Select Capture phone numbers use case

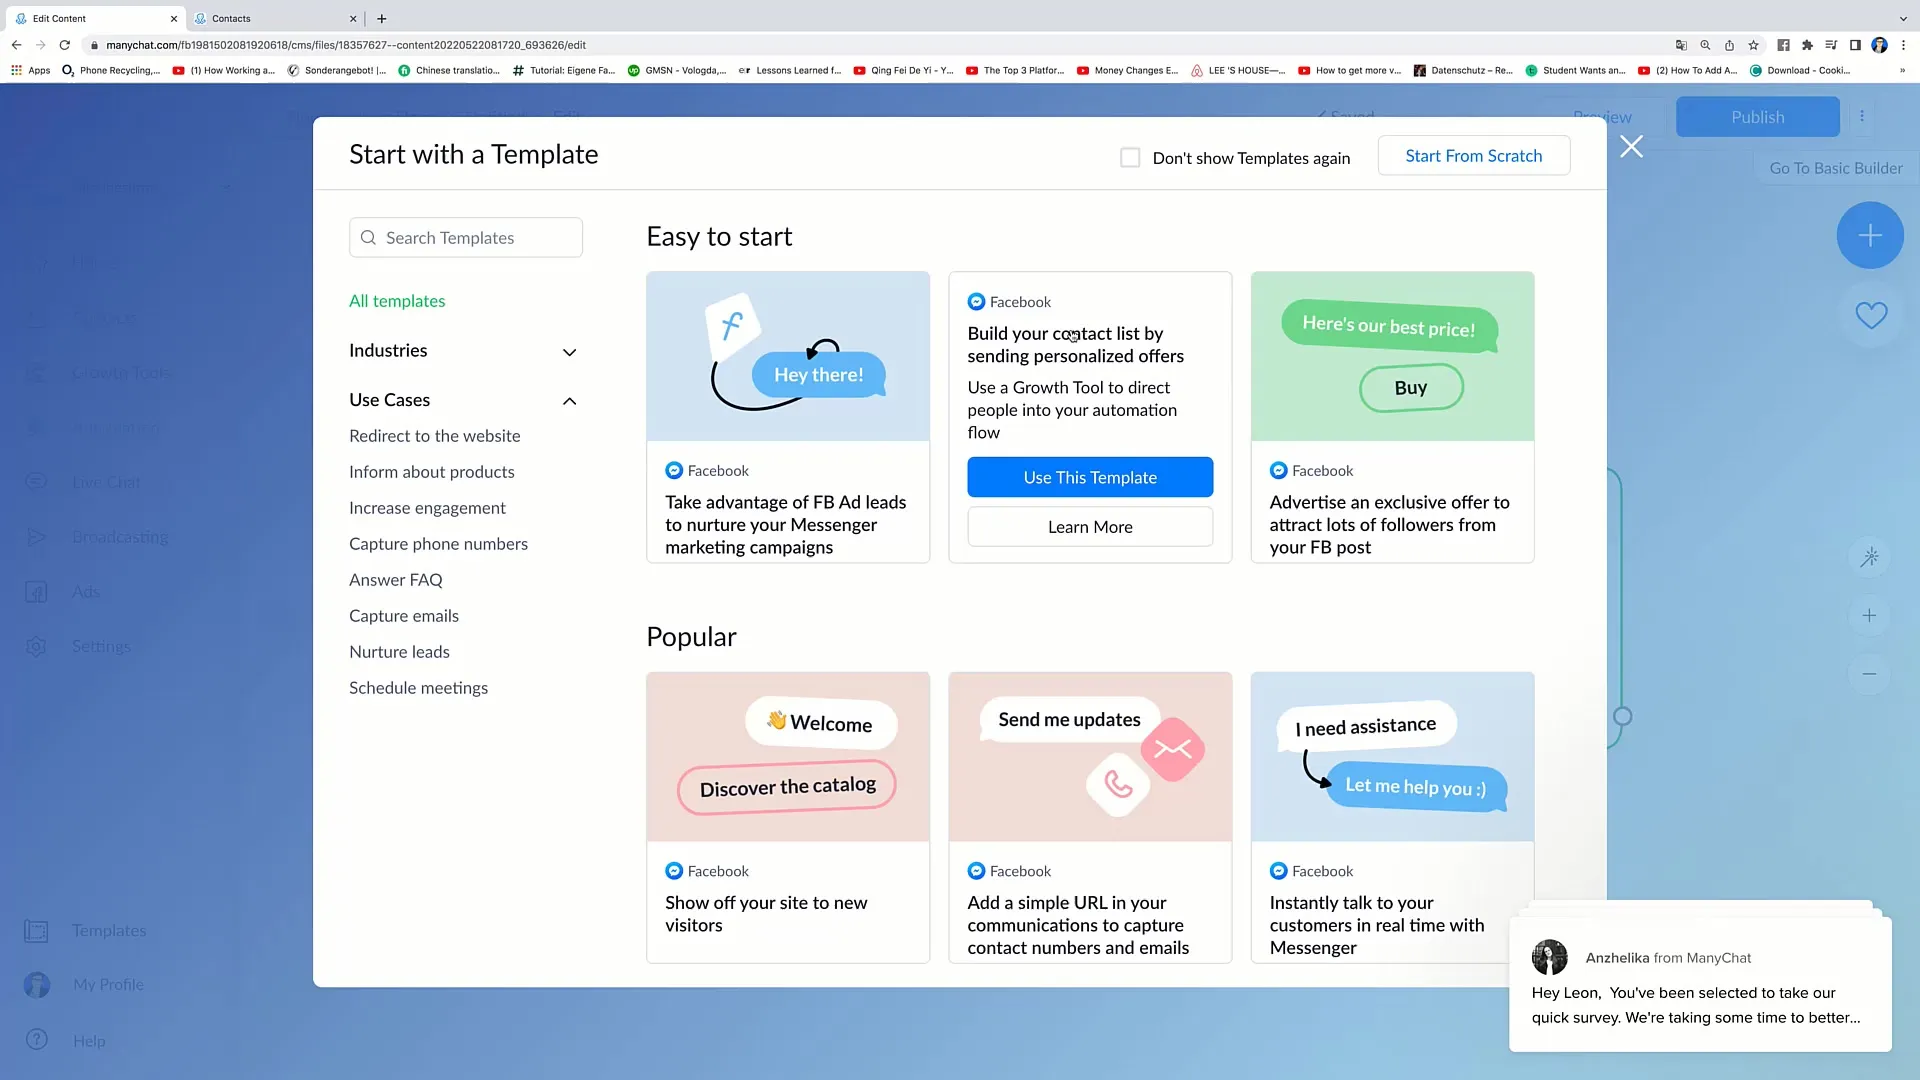438,544
